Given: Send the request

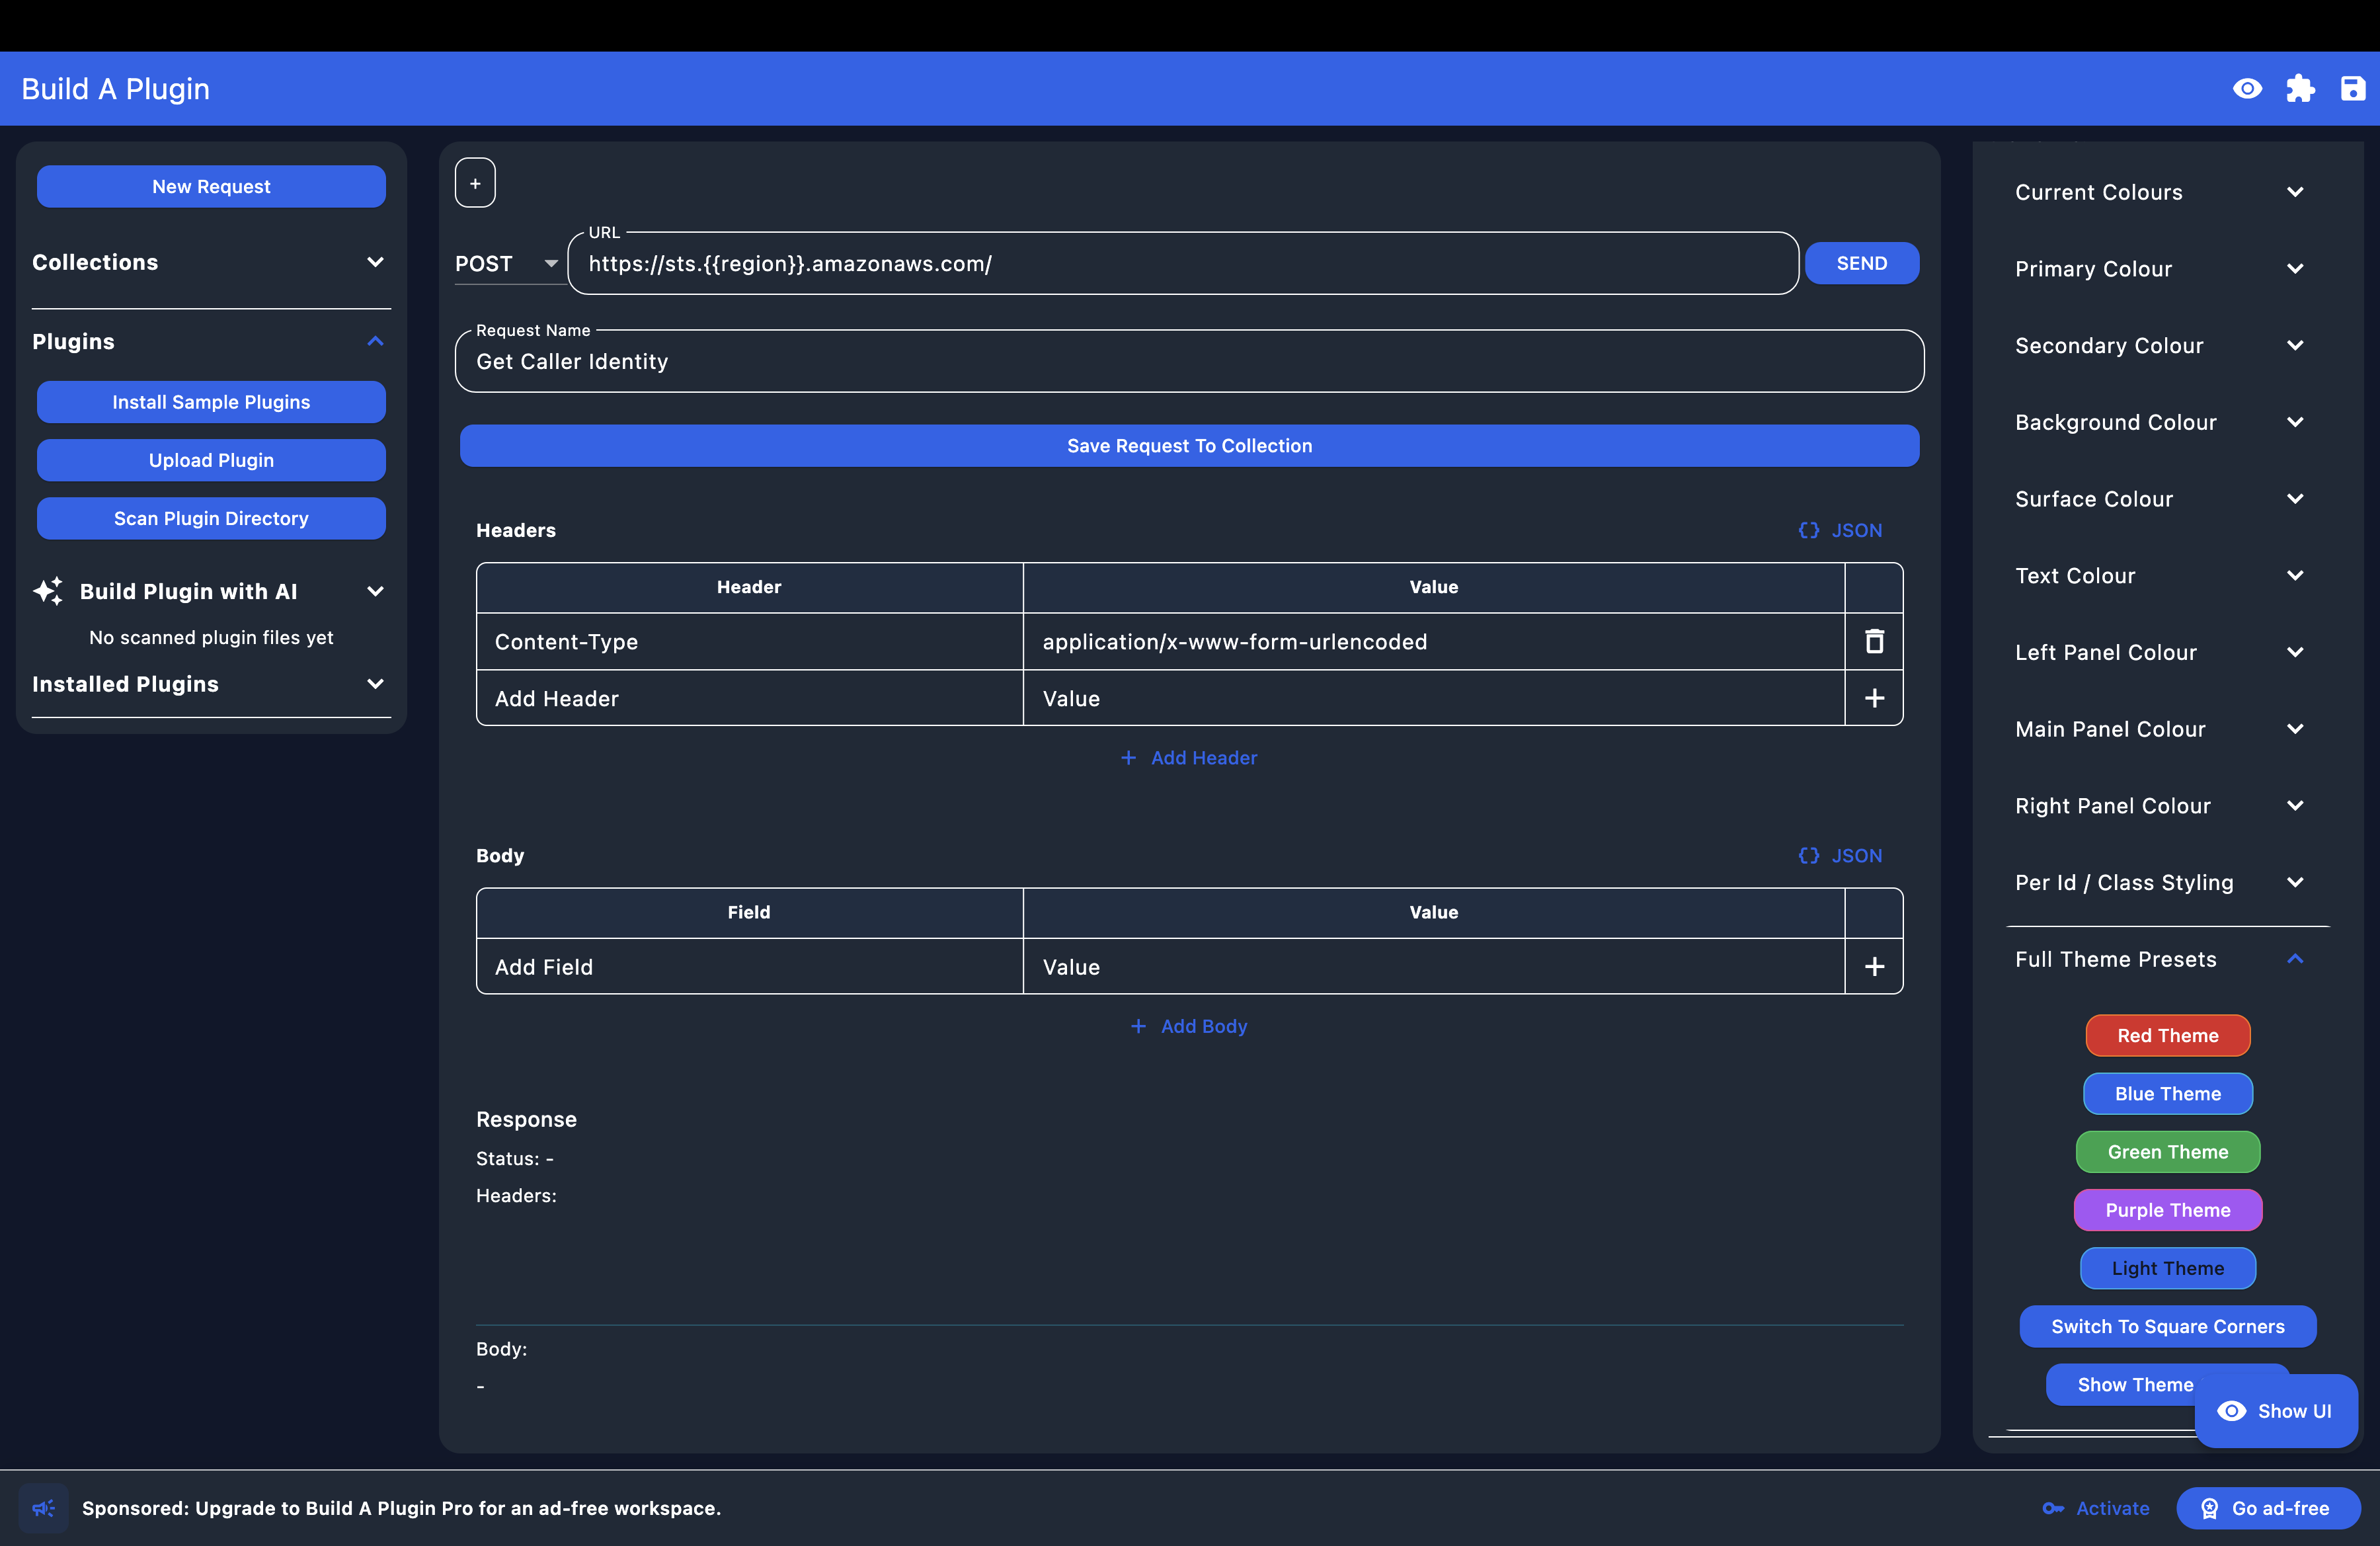Looking at the screenshot, I should point(1861,263).
